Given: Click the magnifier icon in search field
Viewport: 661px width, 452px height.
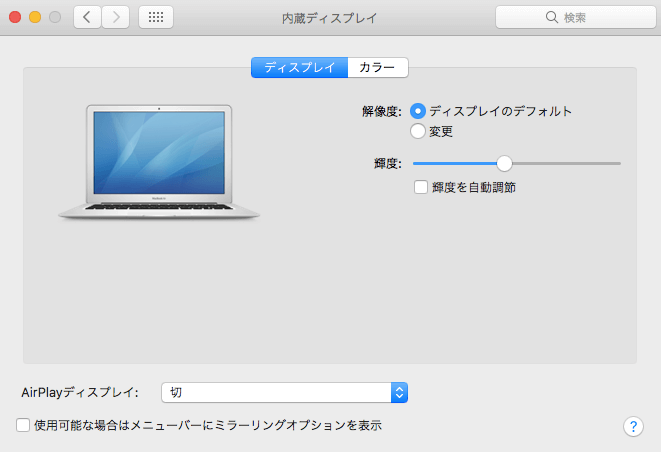Looking at the screenshot, I should pyautogui.click(x=551, y=17).
